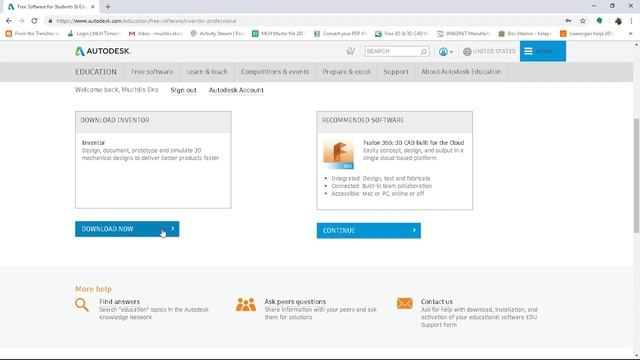Open the Convert your PDF bookmark
The width and height of the screenshot is (640, 360).
(340, 33)
